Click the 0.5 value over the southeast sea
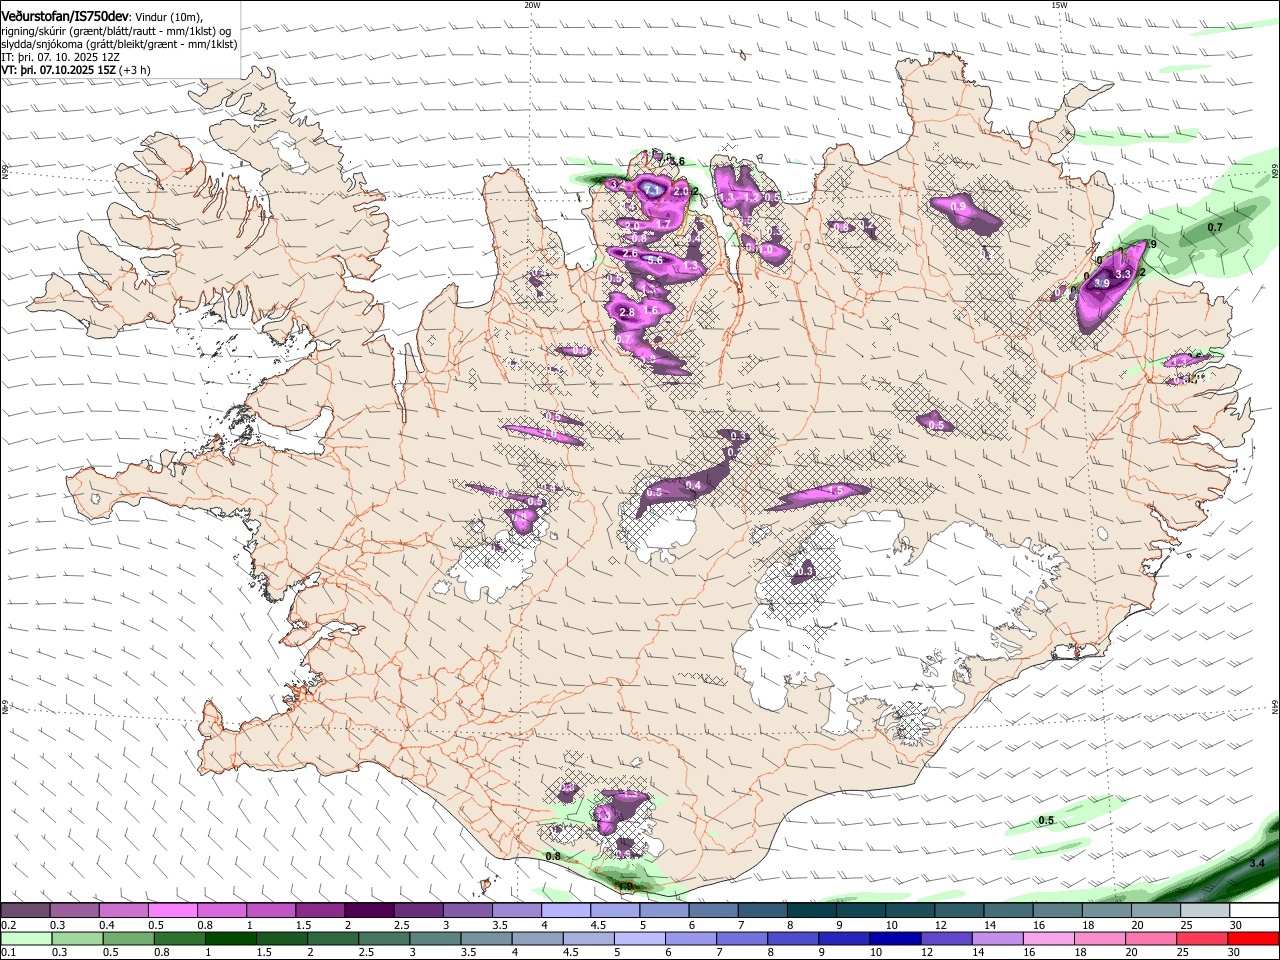Viewport: 1280px width, 960px height. pos(1046,821)
